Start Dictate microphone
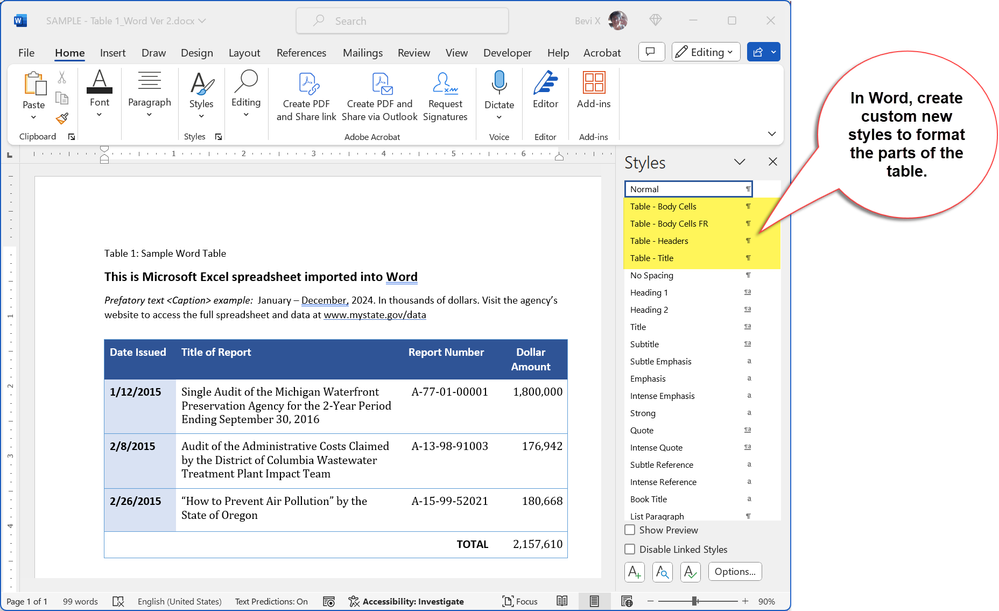 (x=499, y=83)
